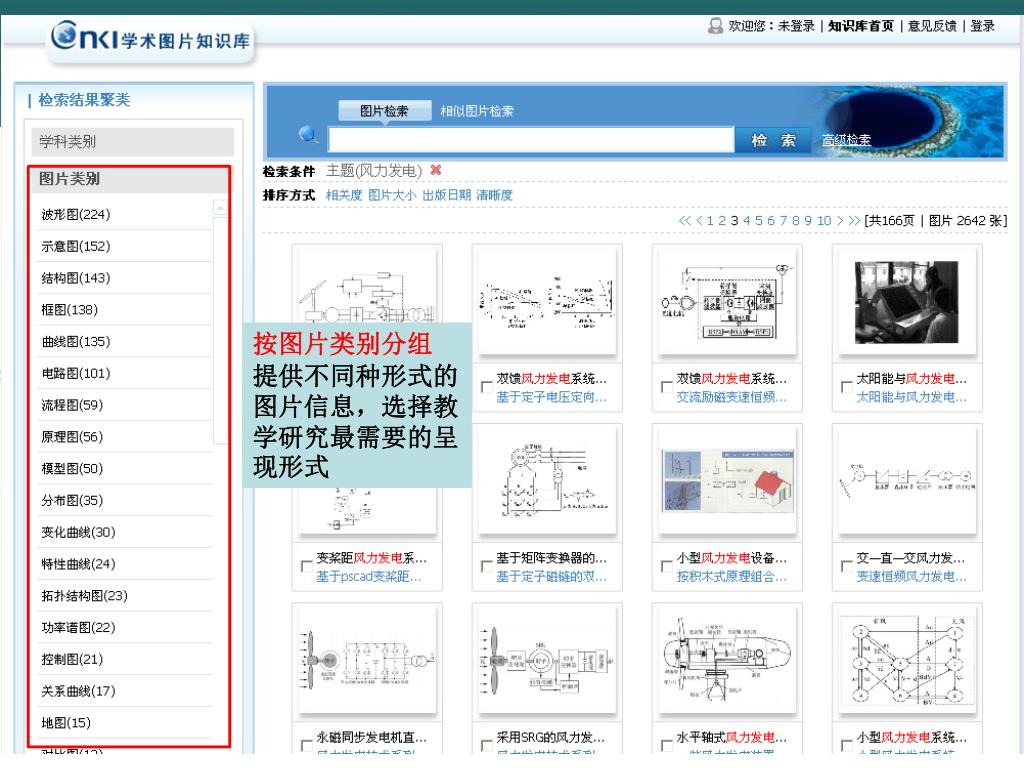Go to next results page arrow
Viewport: 1024px width, 768px height.
click(840, 221)
